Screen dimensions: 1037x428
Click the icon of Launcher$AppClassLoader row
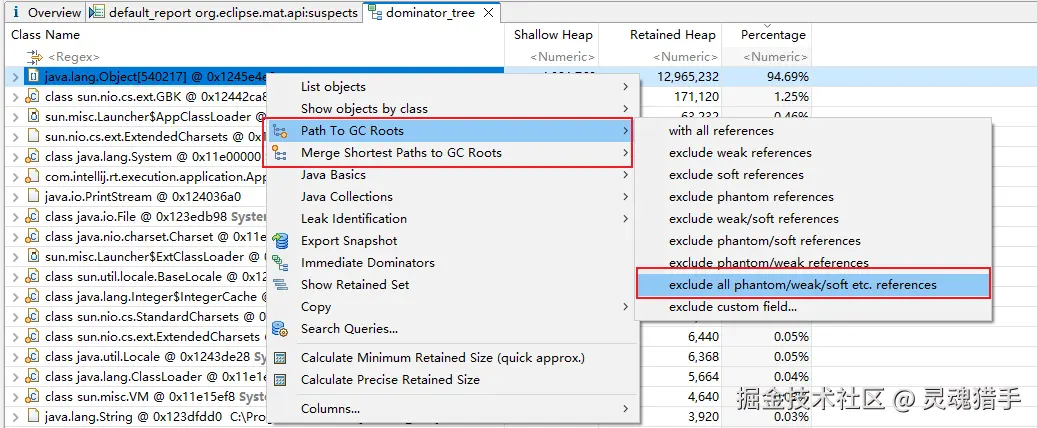coord(33,117)
